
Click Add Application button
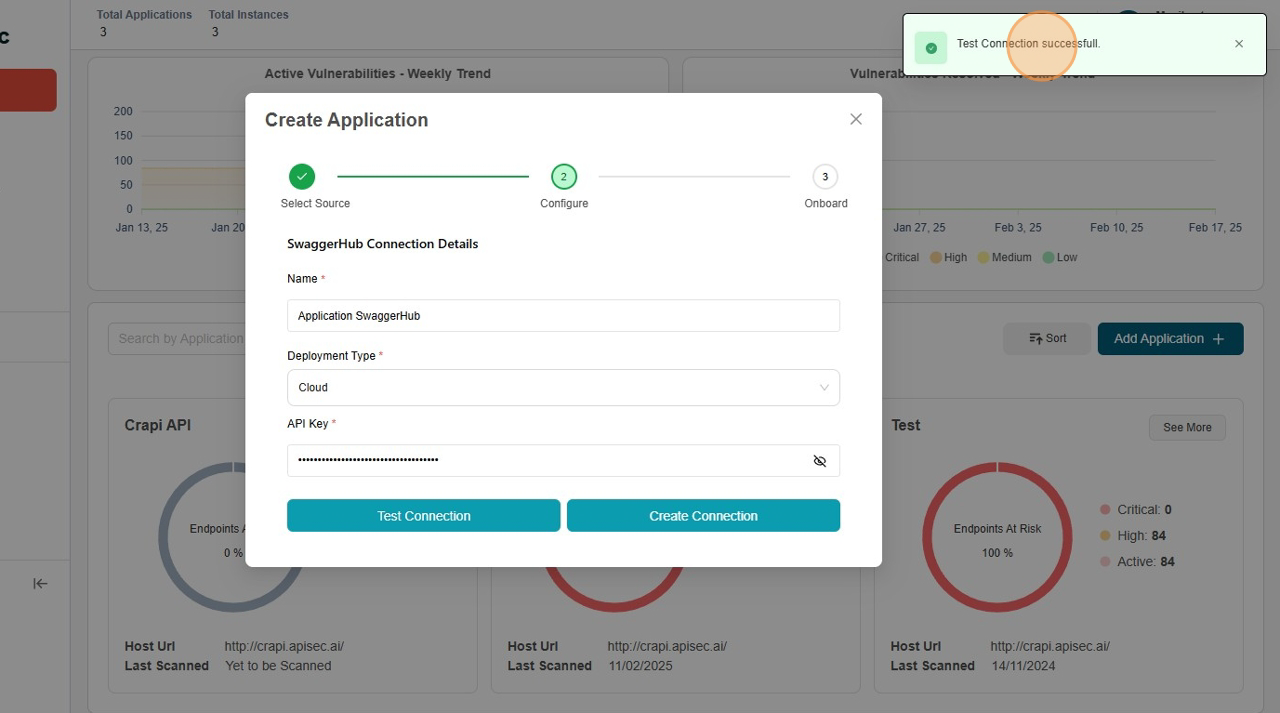coord(1170,339)
